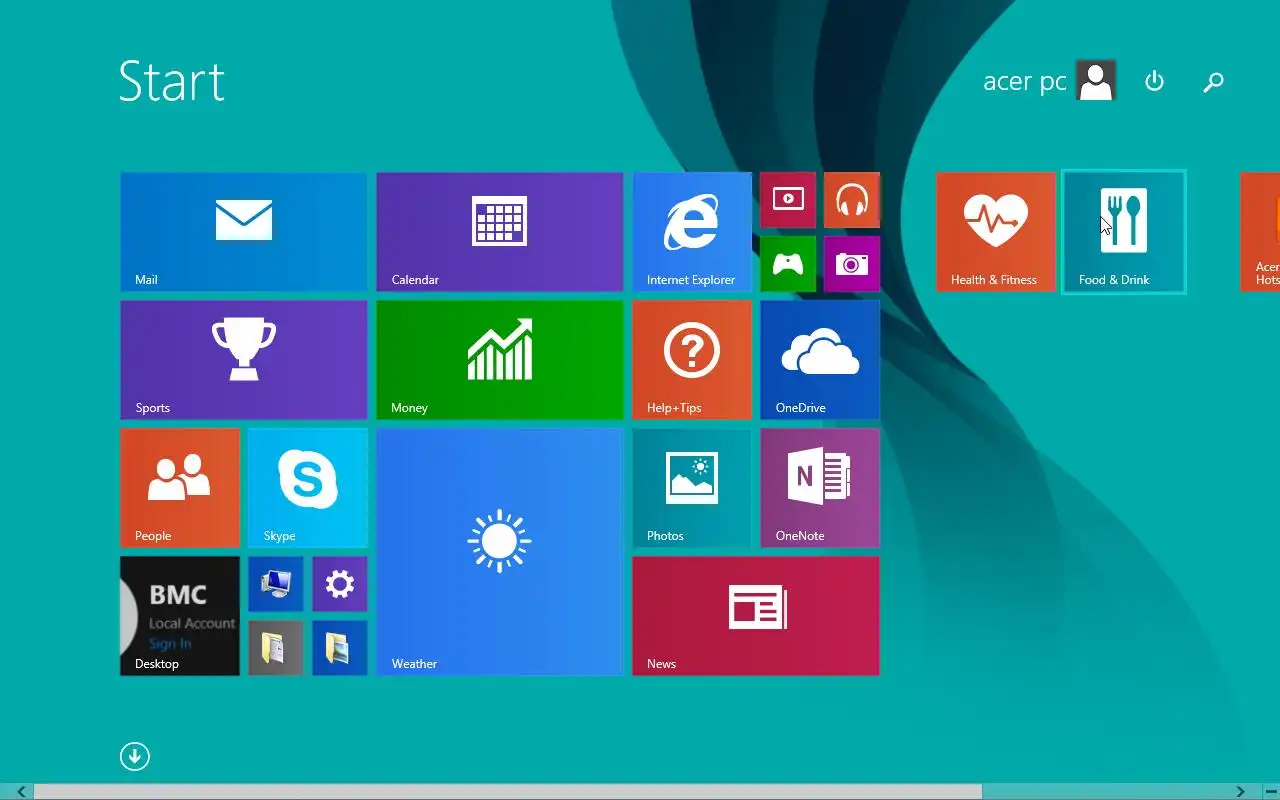Launch the People app tile
The width and height of the screenshot is (1280, 800).
coord(180,488)
